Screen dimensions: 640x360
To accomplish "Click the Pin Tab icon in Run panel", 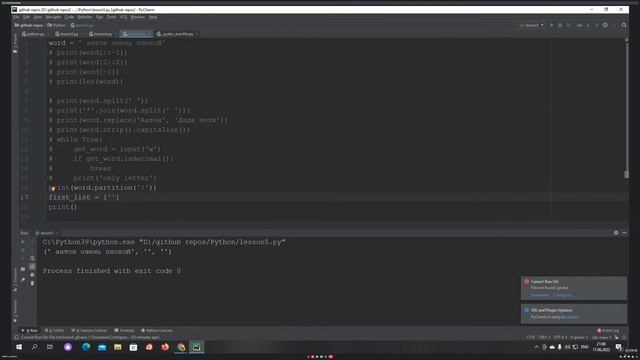I will coord(23,280).
